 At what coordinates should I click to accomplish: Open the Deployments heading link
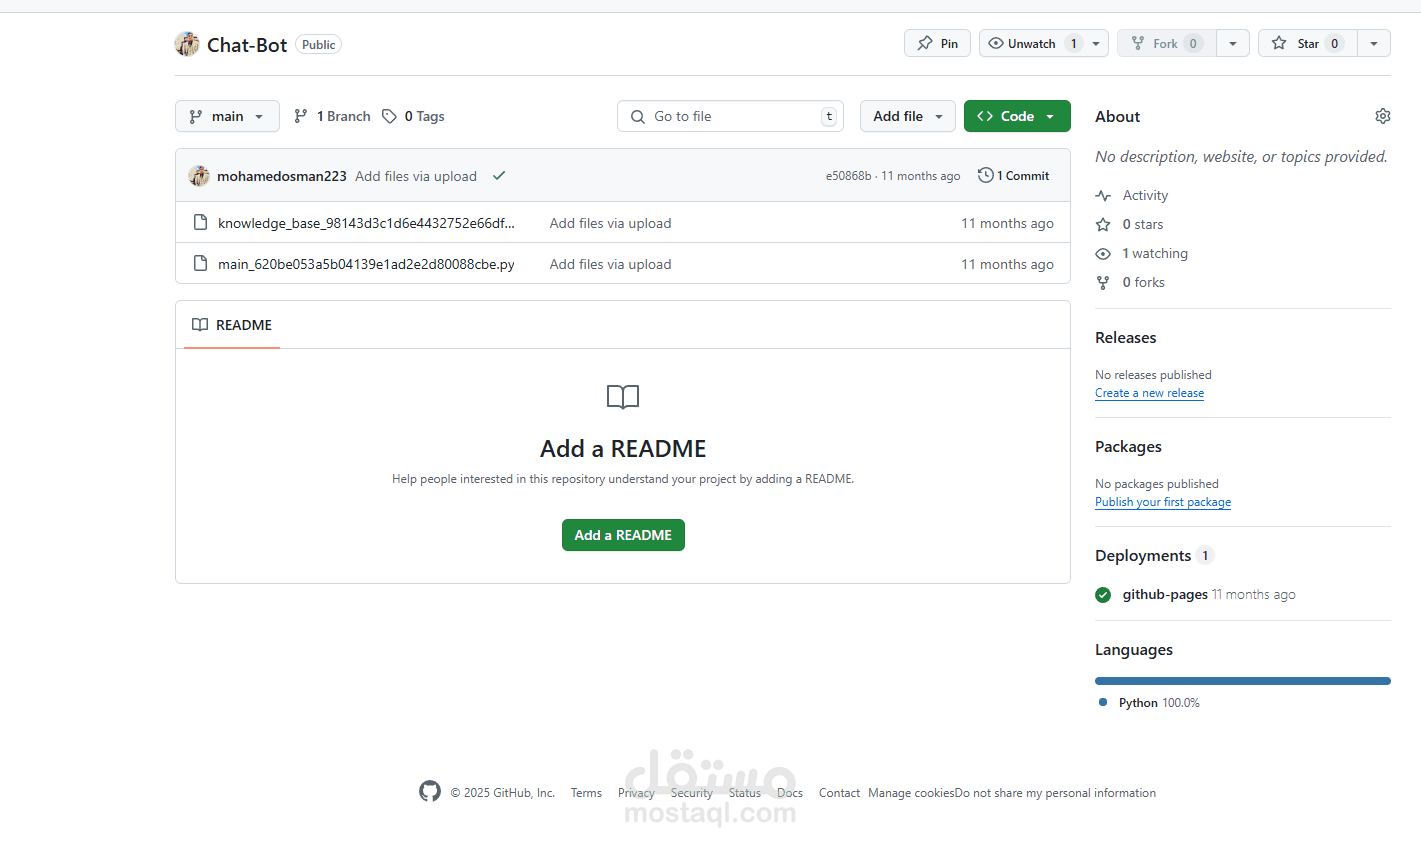(1143, 556)
